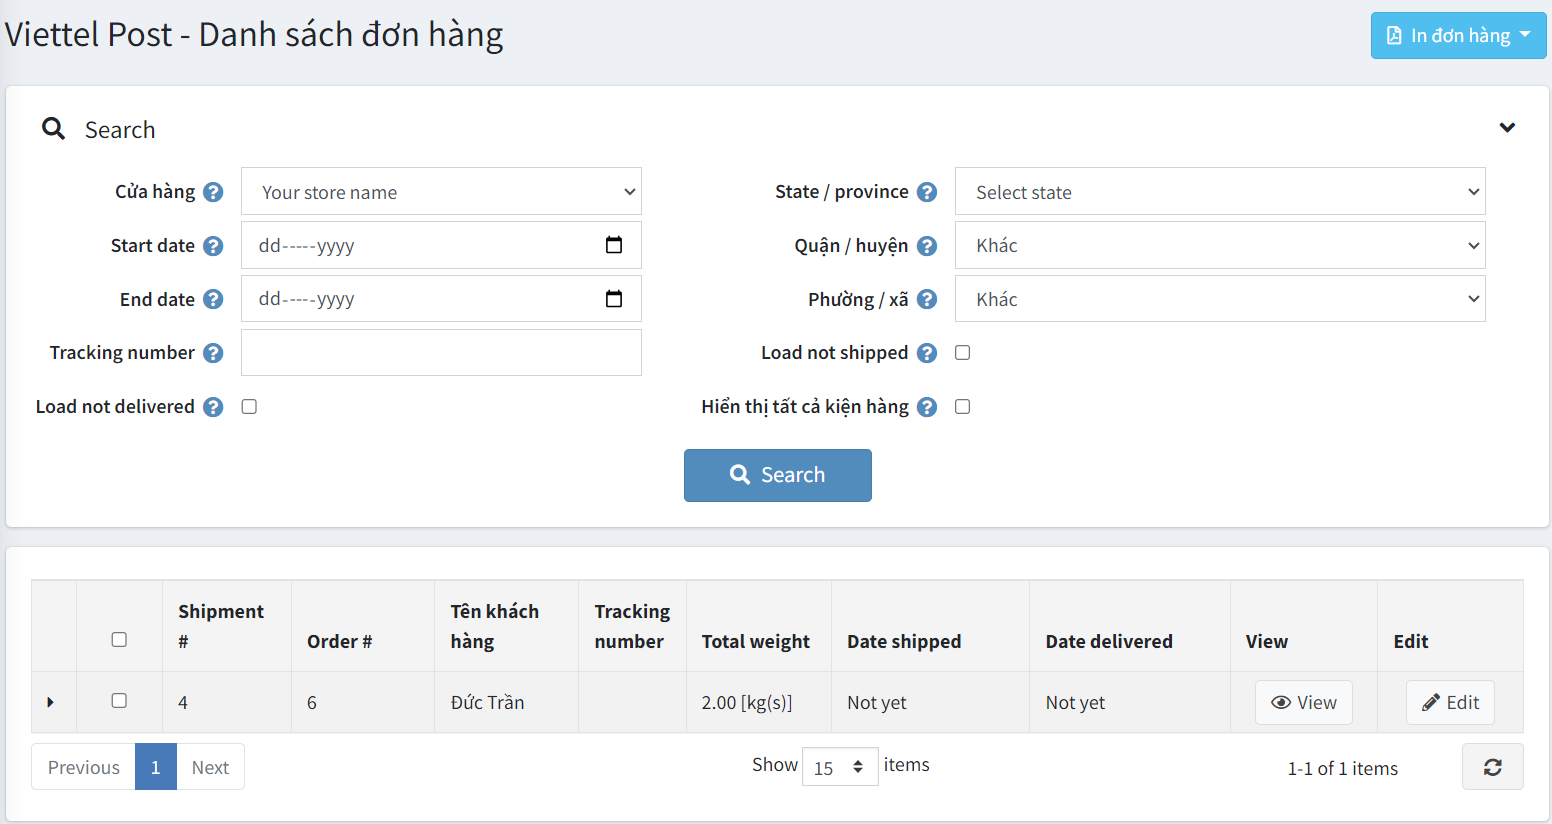Tick checkbox for shipment 4 row
The width and height of the screenshot is (1552, 824).
pyautogui.click(x=119, y=701)
